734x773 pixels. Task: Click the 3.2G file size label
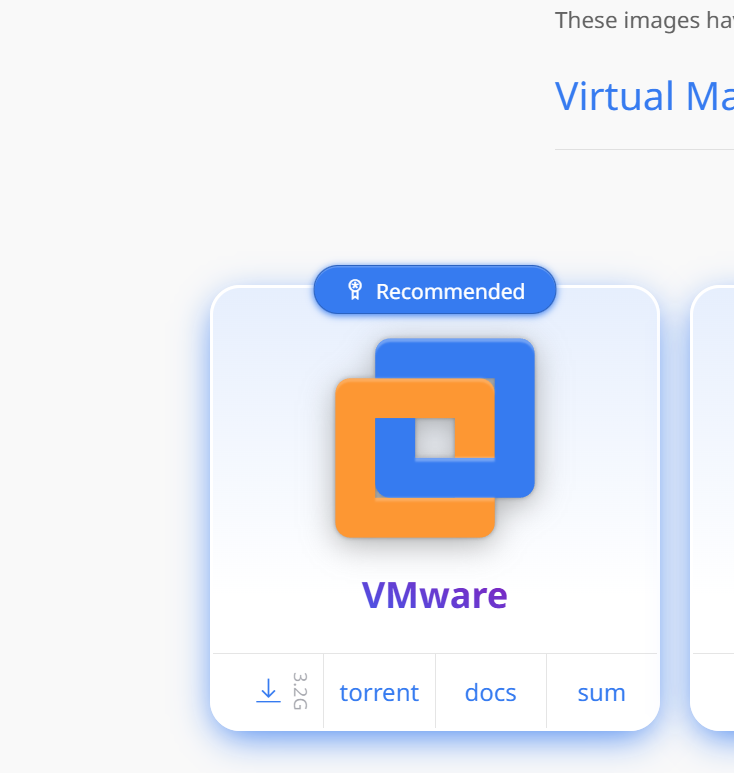[x=300, y=691]
